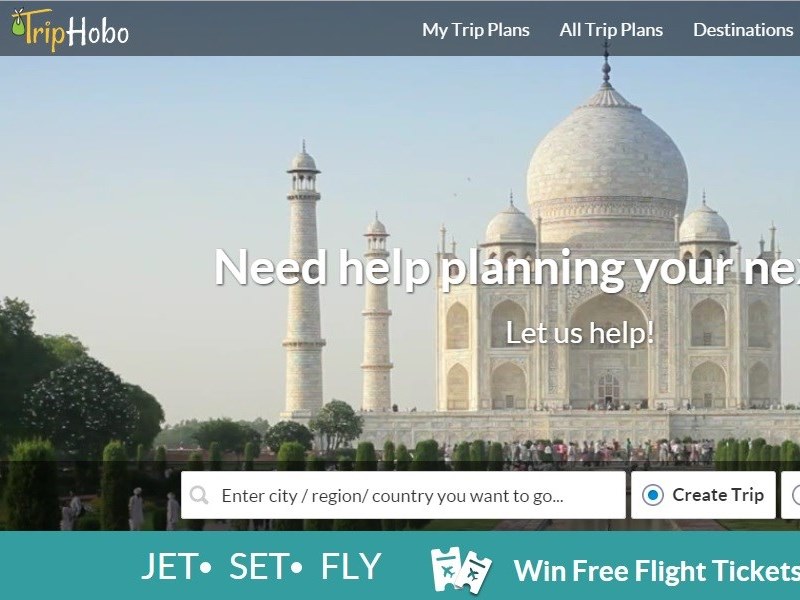Select the partially visible radio option beside Create Trip
Image resolution: width=800 pixels, height=600 pixels.
point(796,495)
